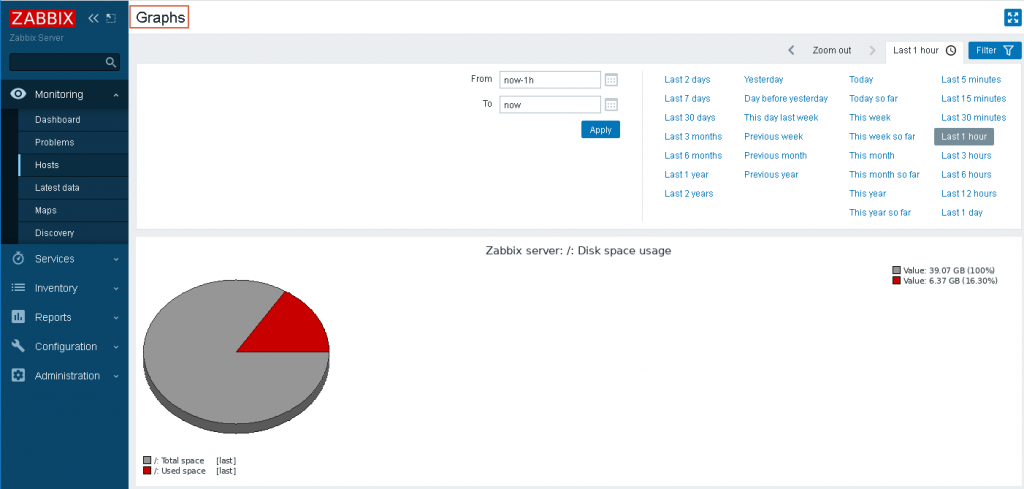The image size is (1024, 489).
Task: Click the filter funnel icon
Action: (x=1008, y=50)
